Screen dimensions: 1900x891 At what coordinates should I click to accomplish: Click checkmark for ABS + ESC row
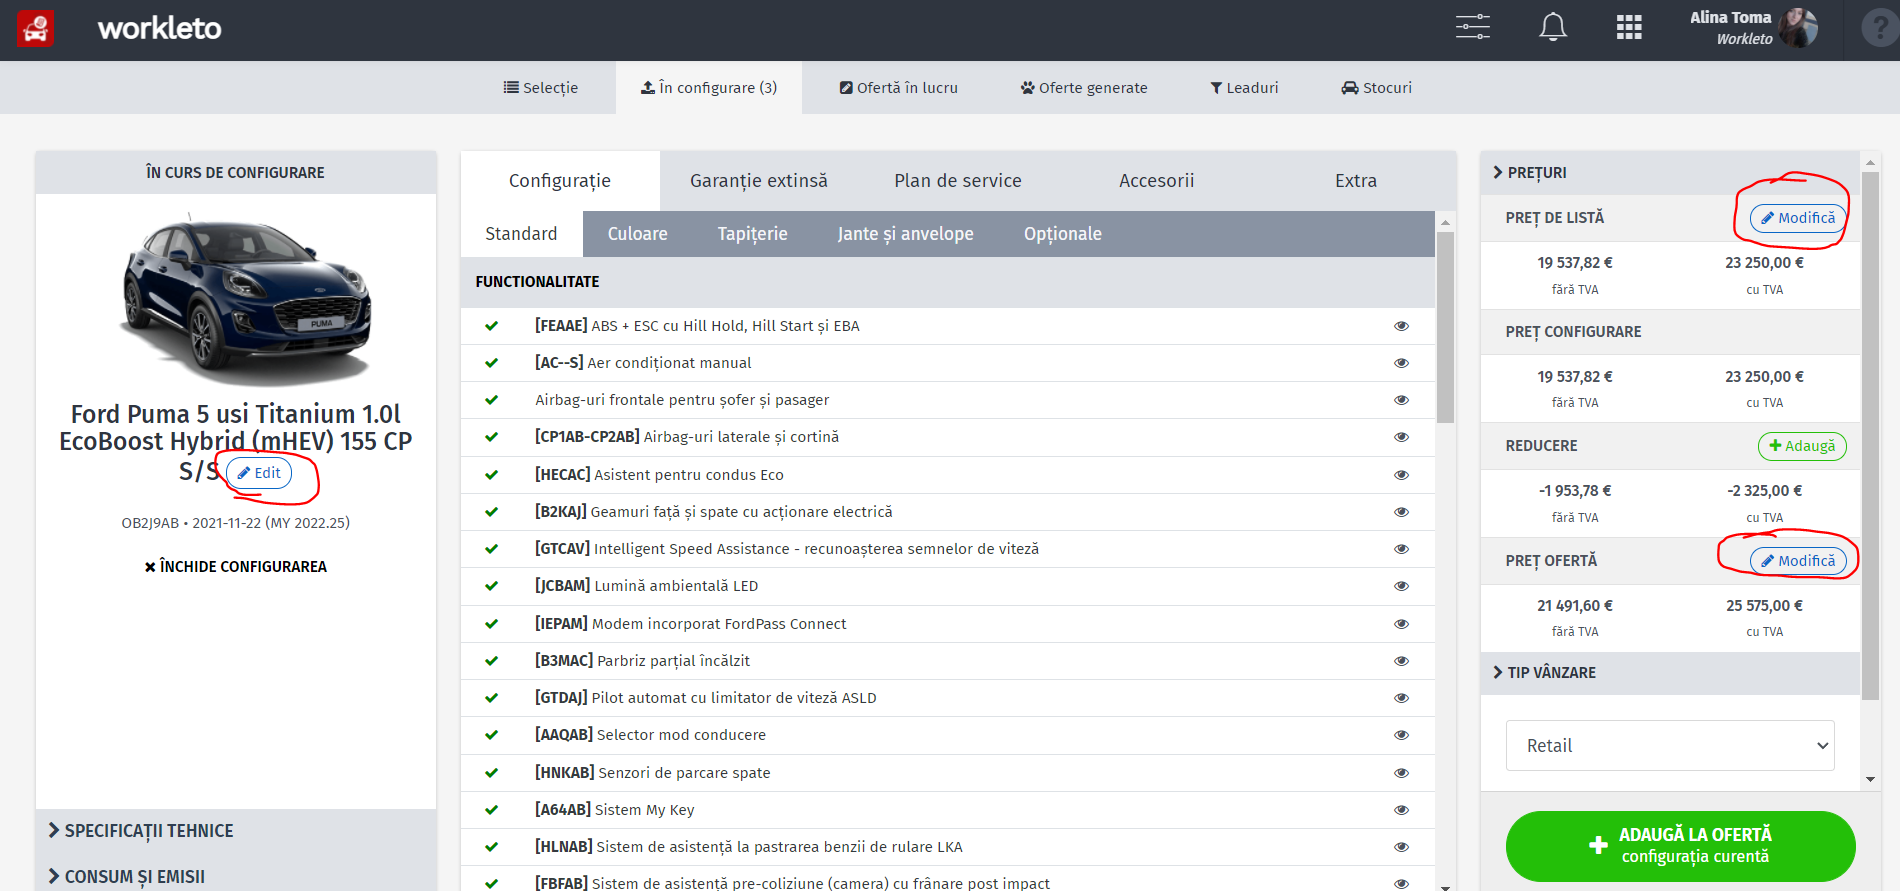point(491,326)
